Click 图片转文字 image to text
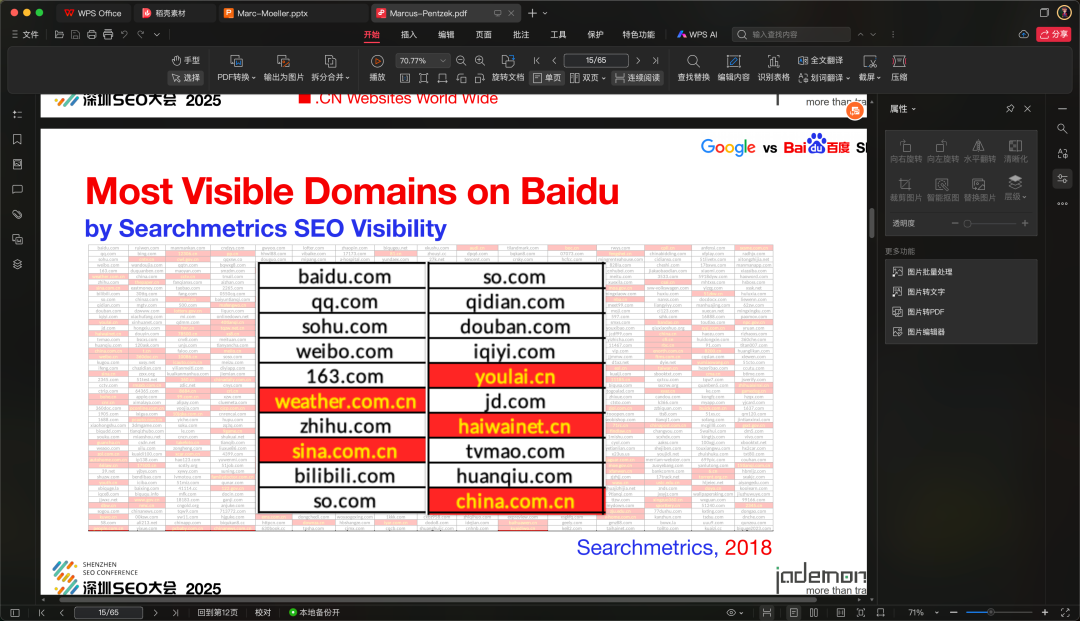The height and width of the screenshot is (621, 1080). [x=919, y=292]
